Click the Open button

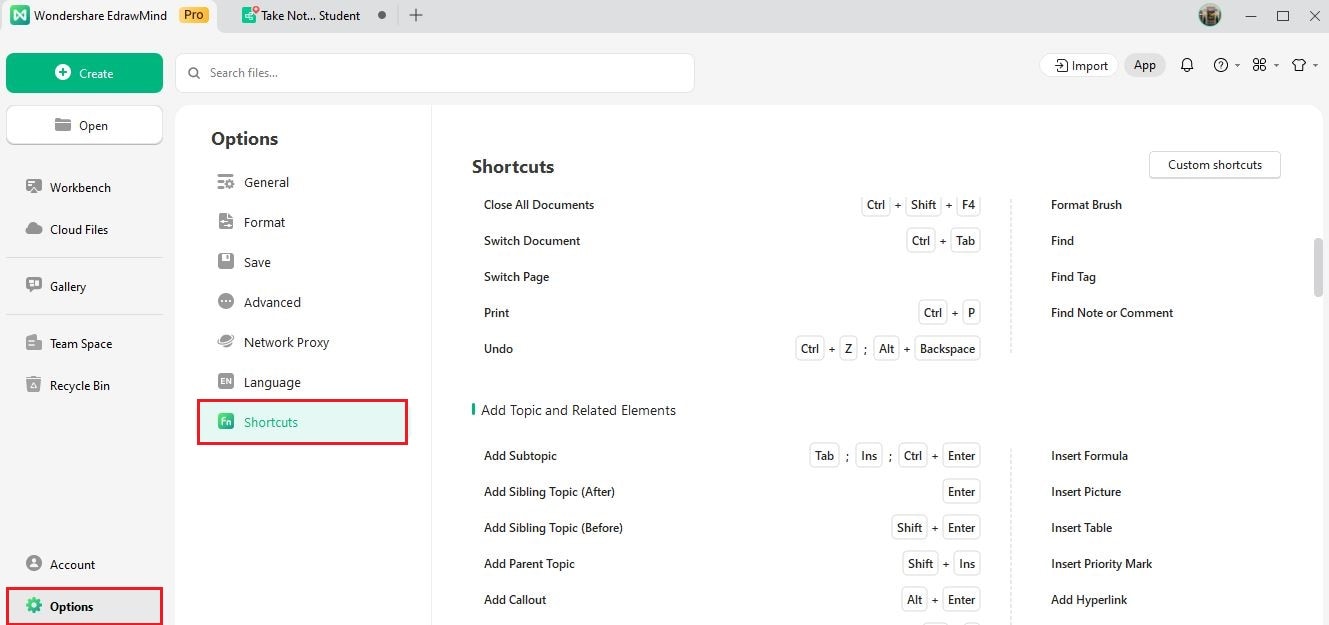(x=84, y=125)
